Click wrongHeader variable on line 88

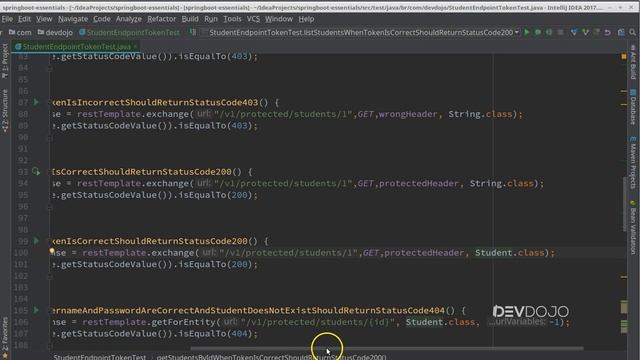pos(408,114)
